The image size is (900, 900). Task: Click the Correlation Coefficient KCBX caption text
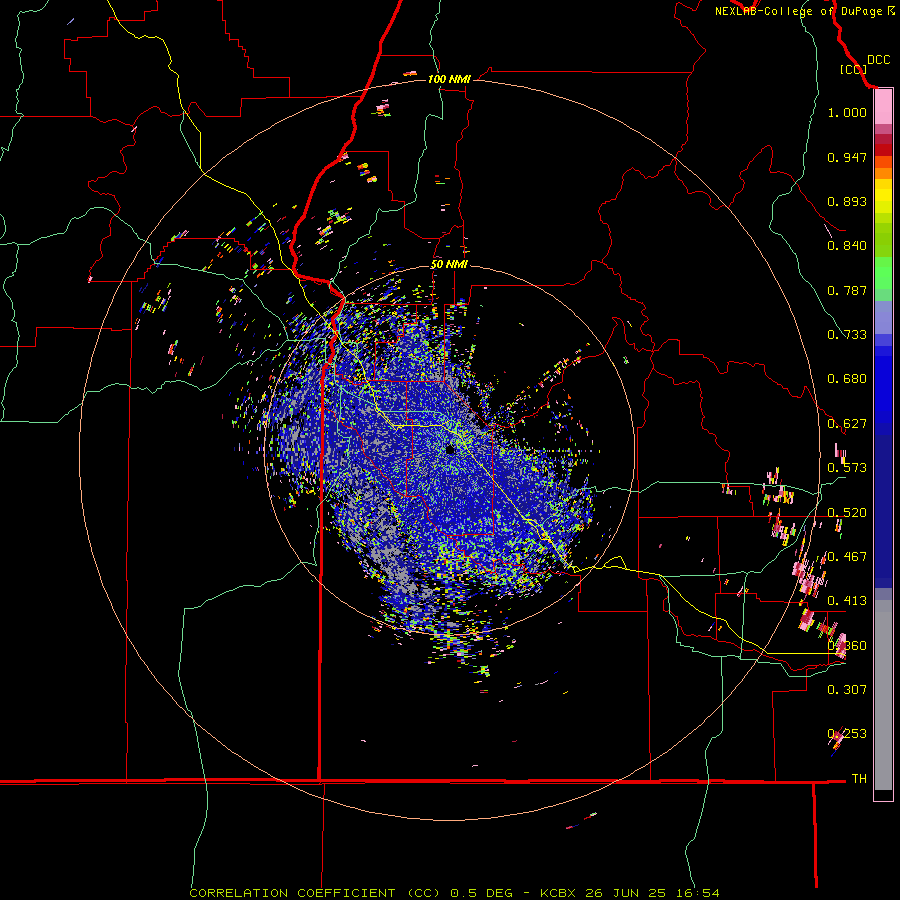(454, 893)
